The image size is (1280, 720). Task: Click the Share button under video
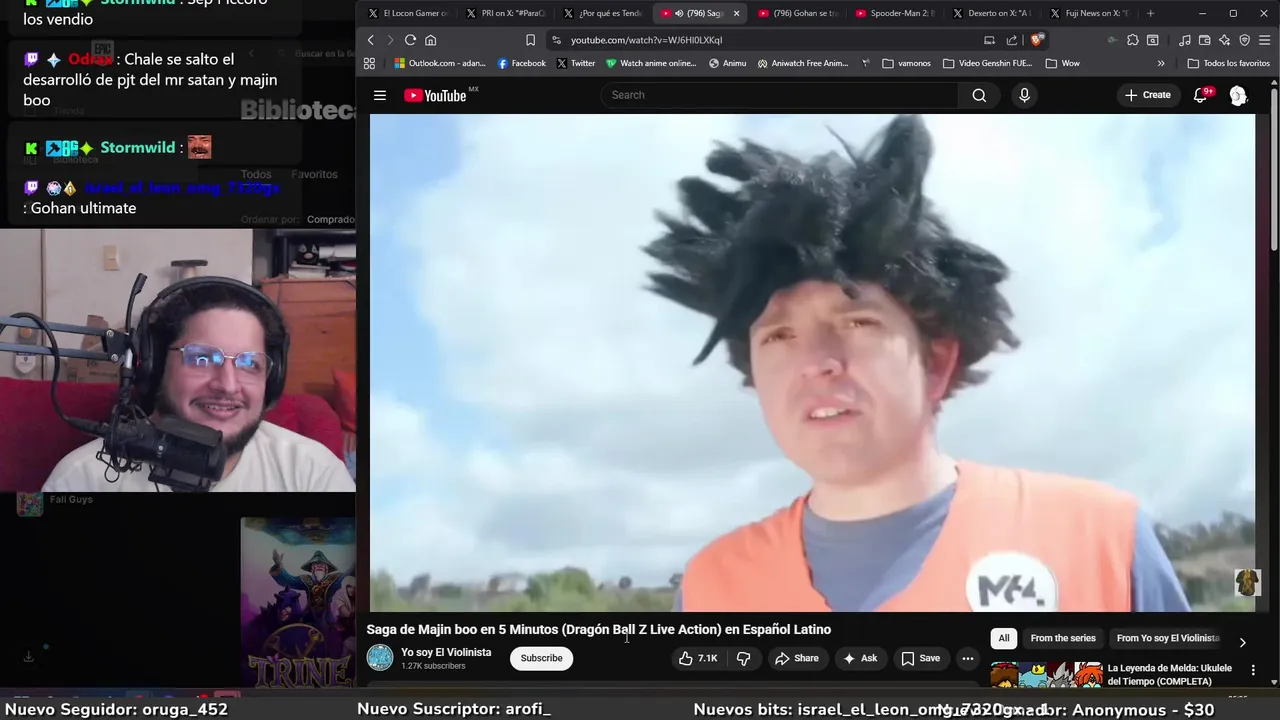pyautogui.click(x=796, y=658)
